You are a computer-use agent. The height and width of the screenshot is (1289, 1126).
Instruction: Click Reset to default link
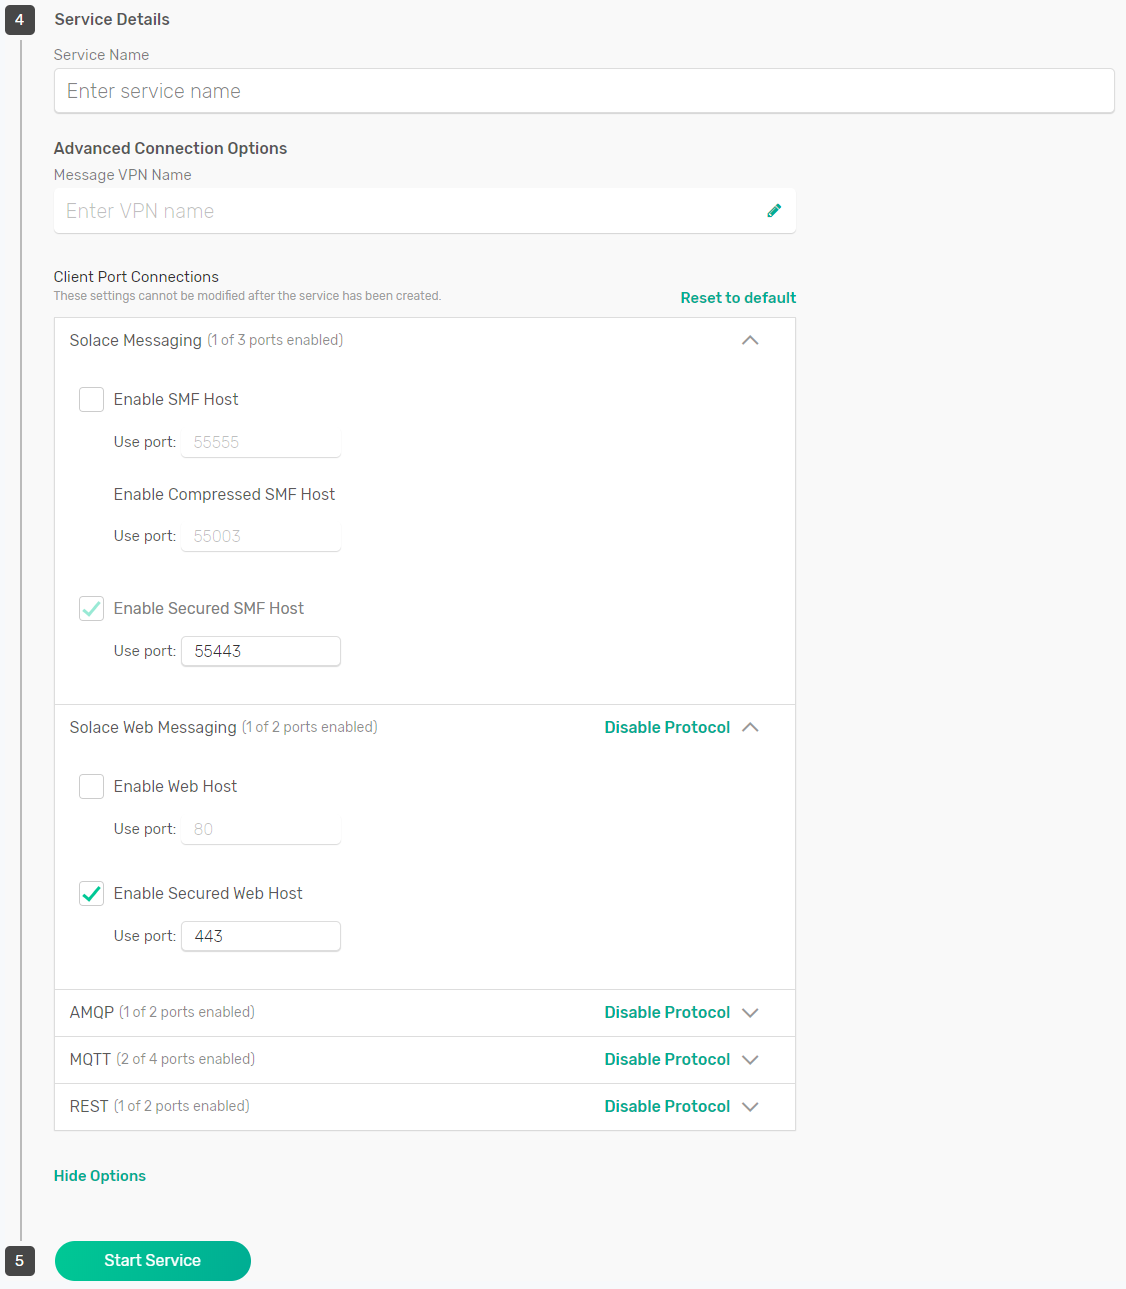(738, 298)
